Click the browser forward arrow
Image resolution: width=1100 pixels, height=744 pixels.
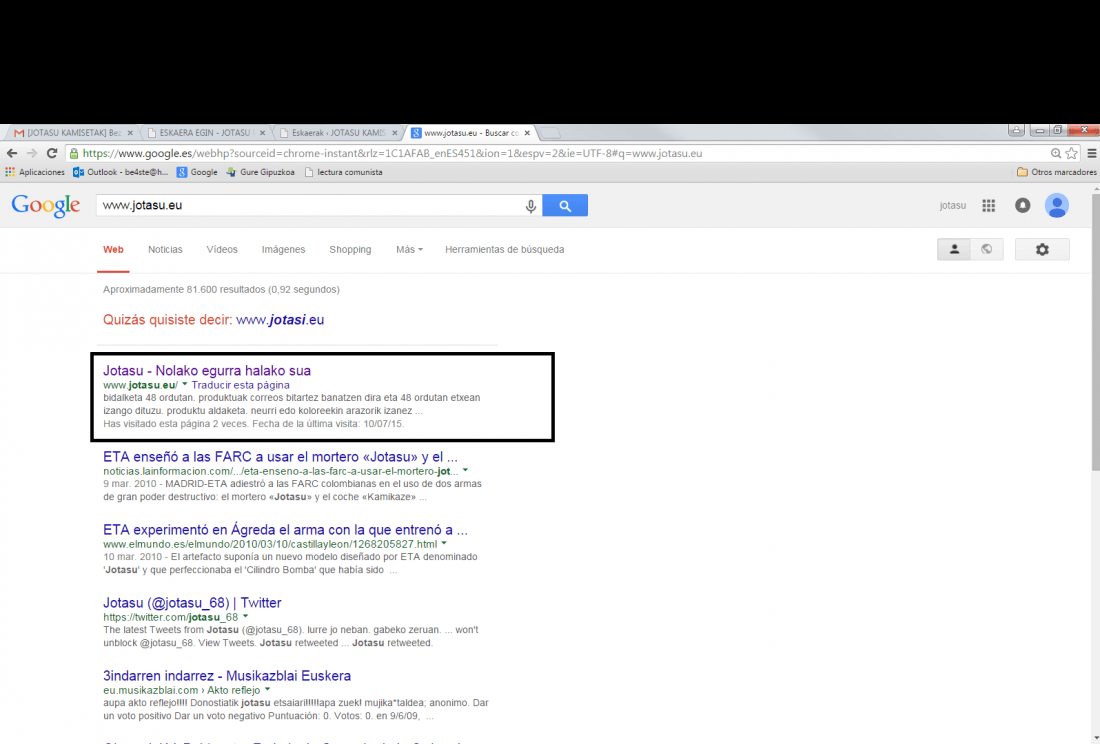coord(32,153)
